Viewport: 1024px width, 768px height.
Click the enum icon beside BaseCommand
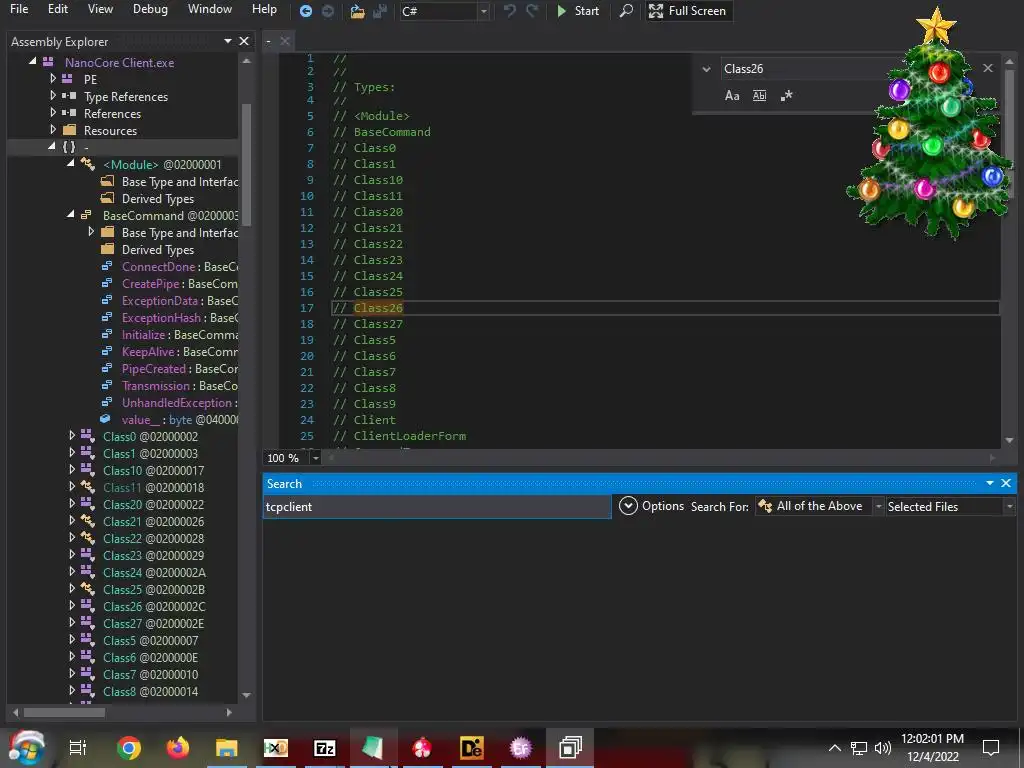pos(86,215)
